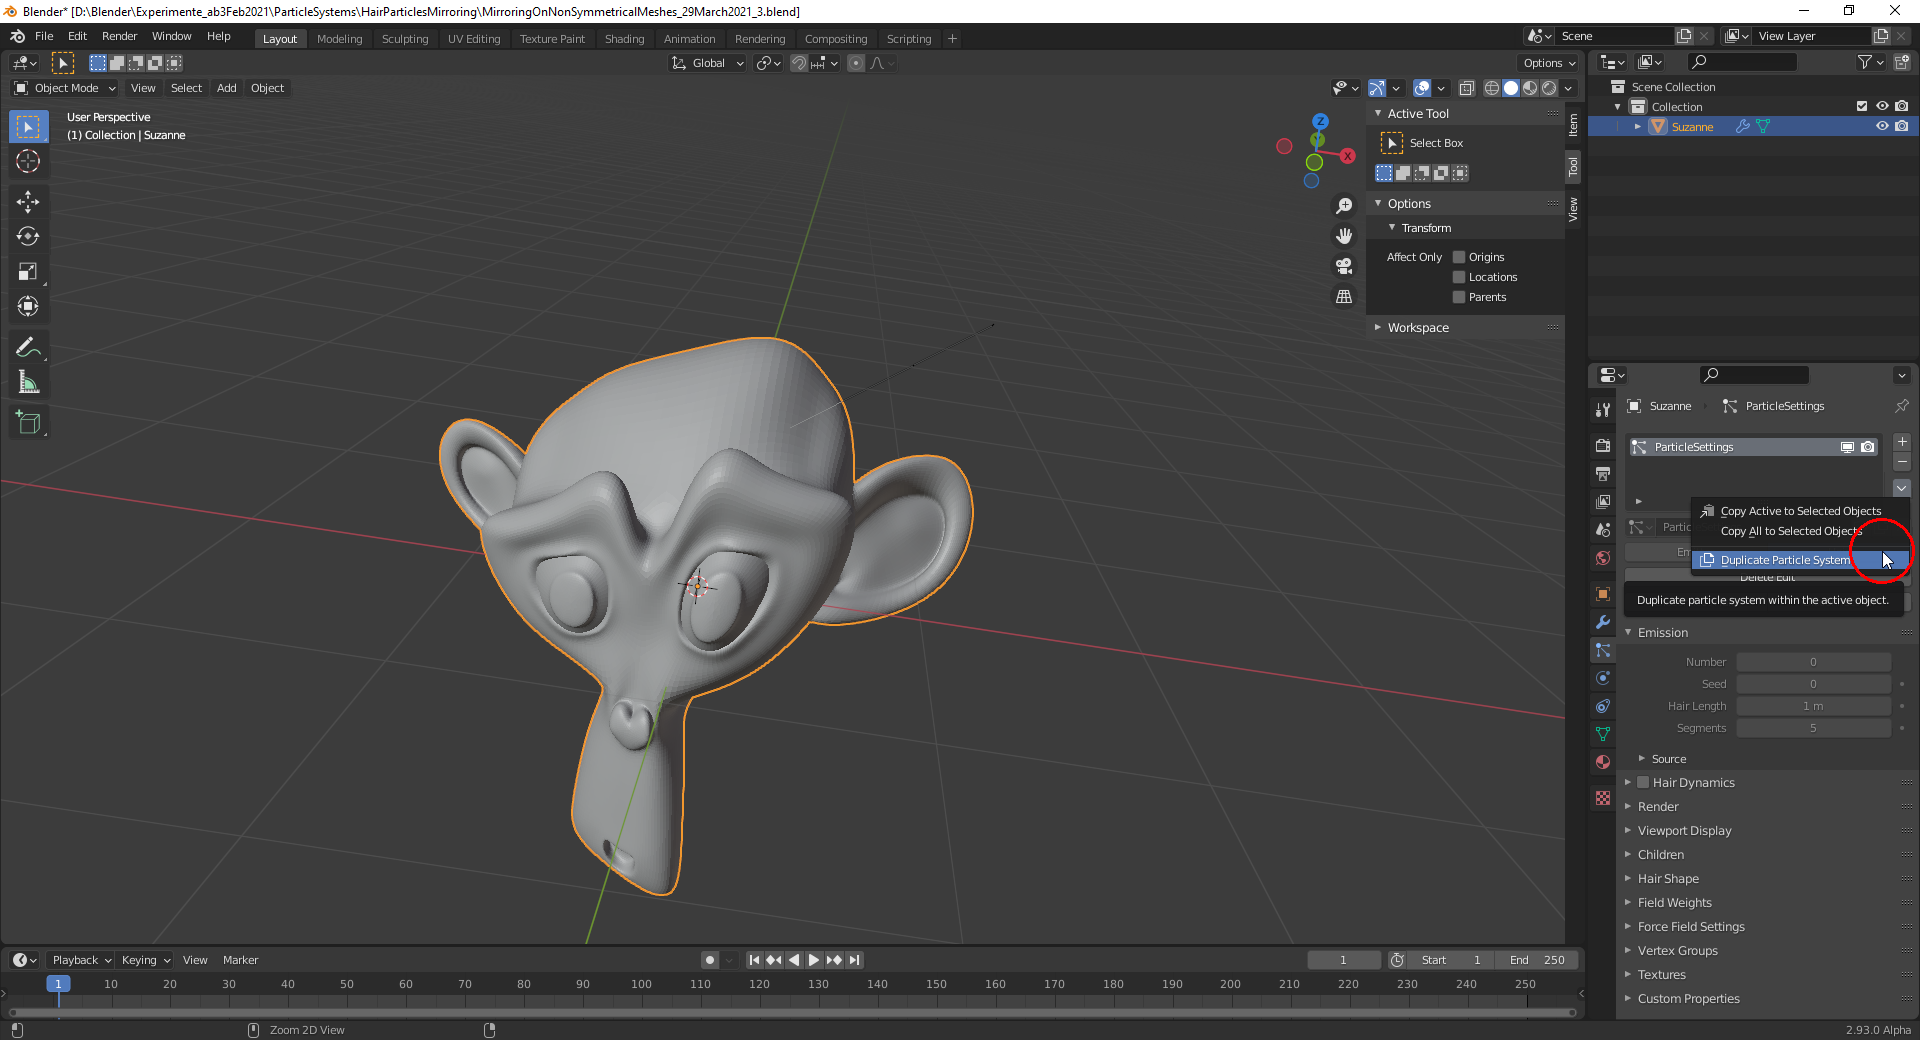
Task: Select the Cursor tool in left toolbar
Action: (28, 161)
